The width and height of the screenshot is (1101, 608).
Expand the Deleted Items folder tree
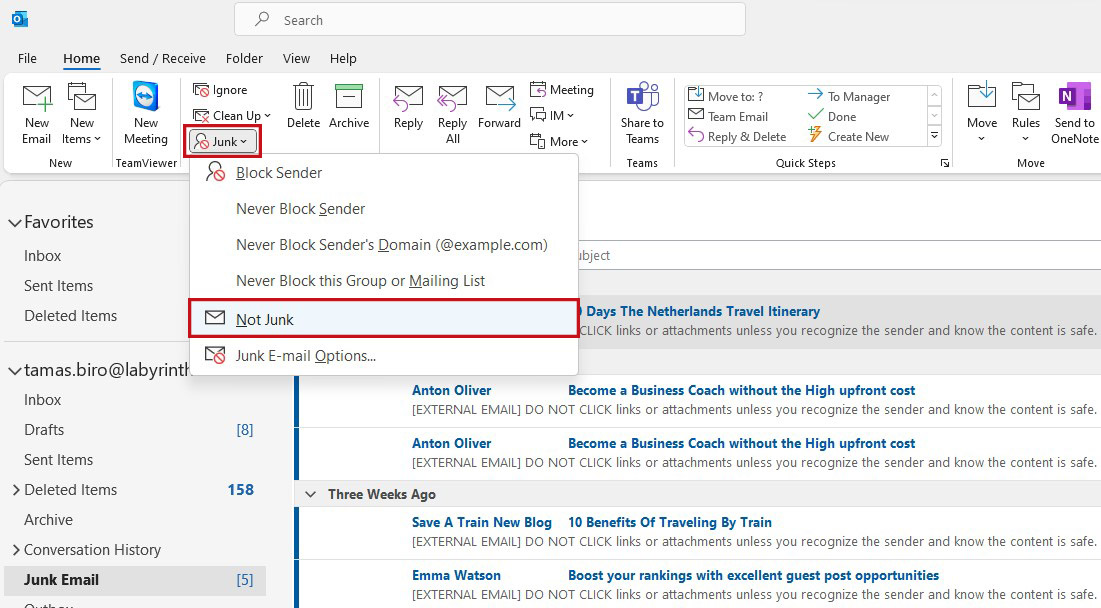15,490
